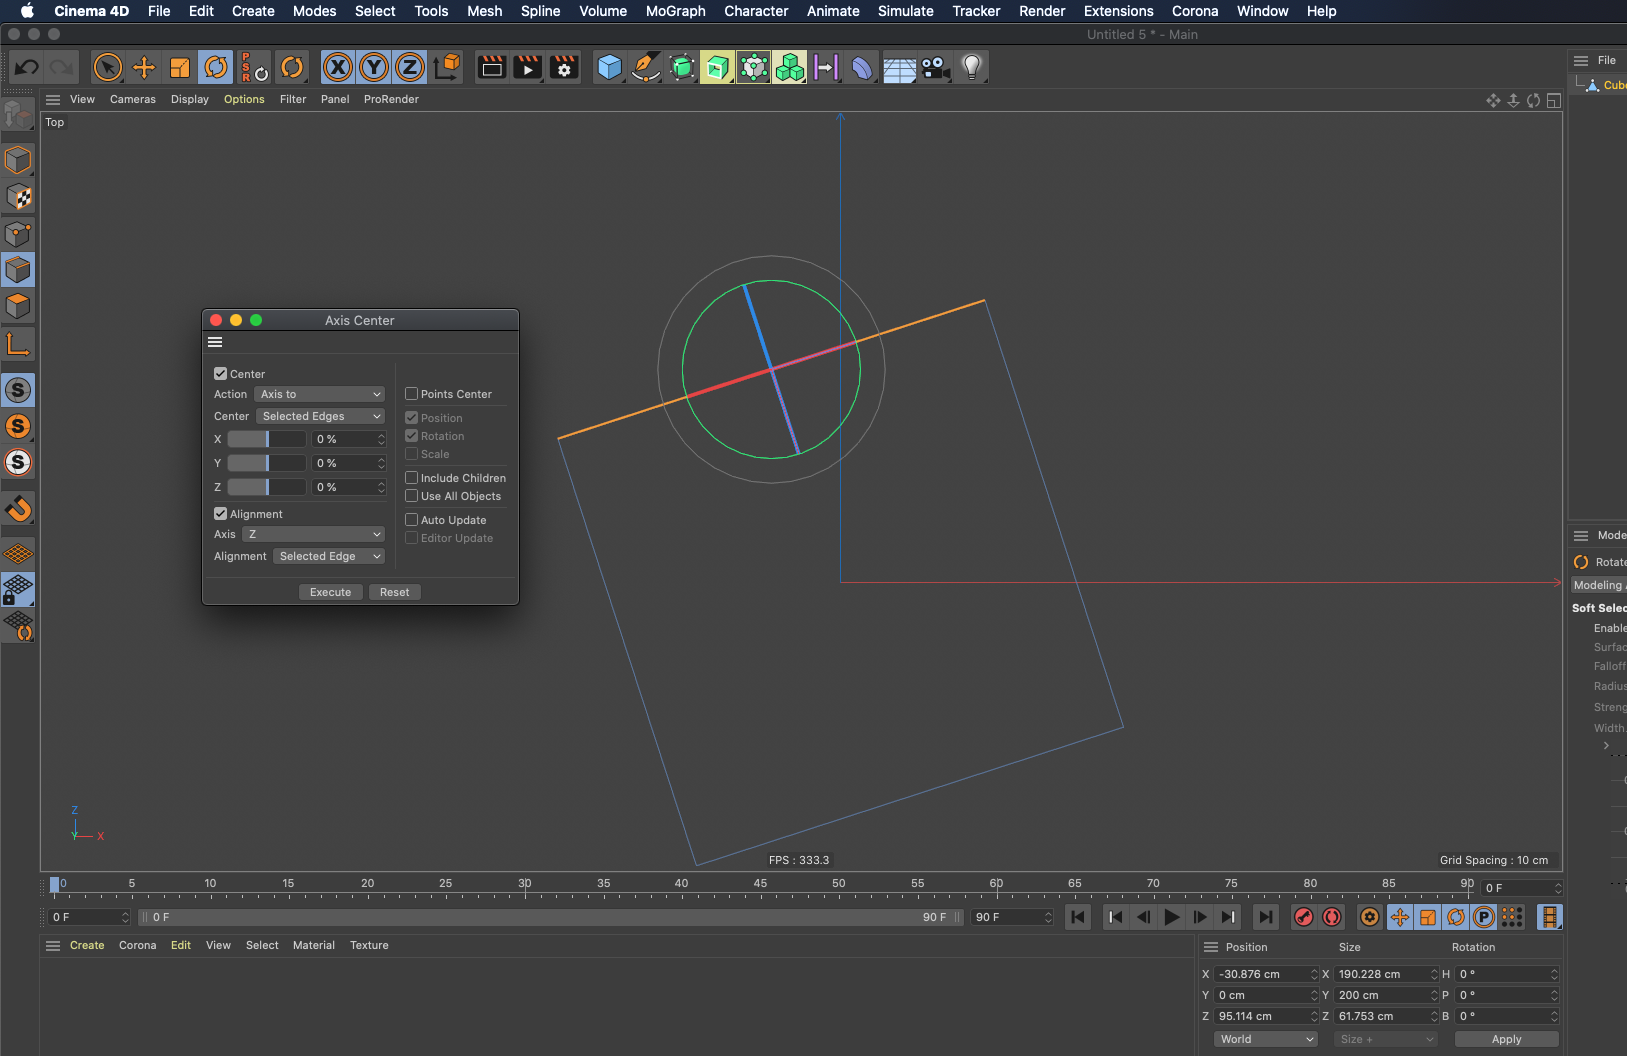Adjust the Z percentage slider
Viewport: 1627px width, 1056px height.
(267, 487)
